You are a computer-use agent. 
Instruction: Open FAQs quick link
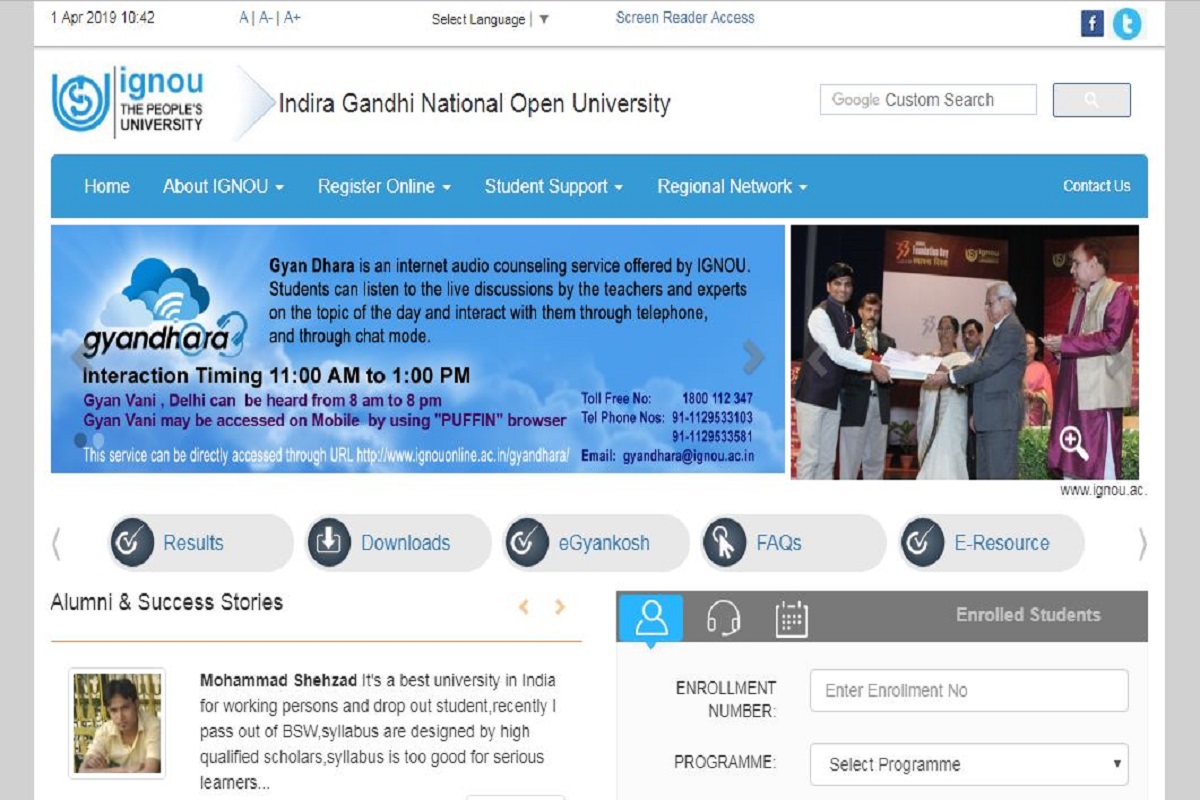[793, 543]
